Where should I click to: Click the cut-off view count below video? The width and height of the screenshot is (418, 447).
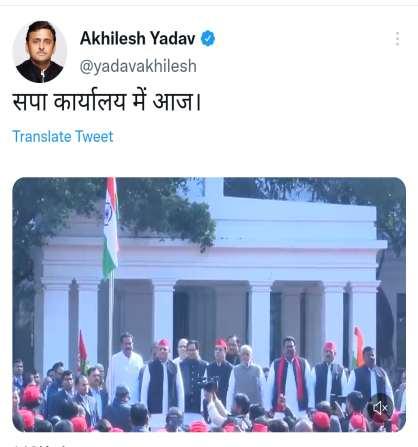pyautogui.click(x=40, y=445)
